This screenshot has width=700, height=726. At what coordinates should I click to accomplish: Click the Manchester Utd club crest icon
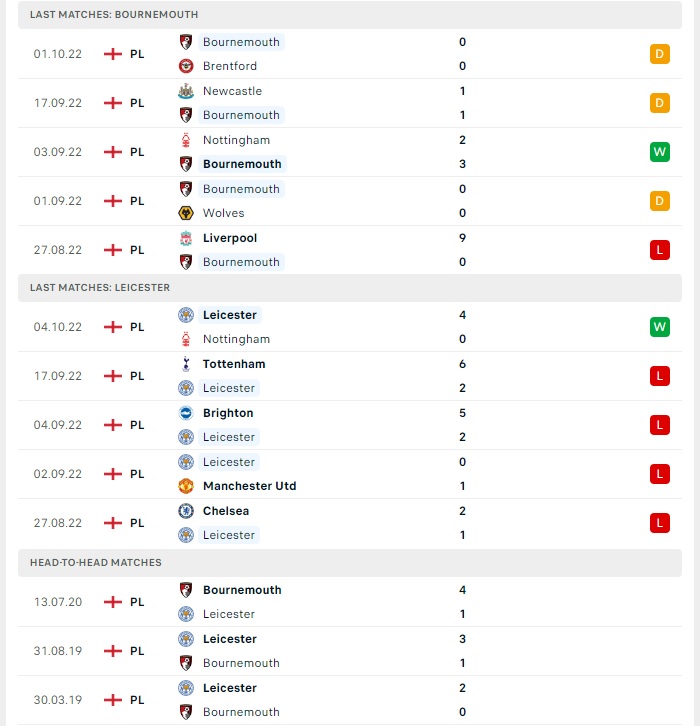186,486
